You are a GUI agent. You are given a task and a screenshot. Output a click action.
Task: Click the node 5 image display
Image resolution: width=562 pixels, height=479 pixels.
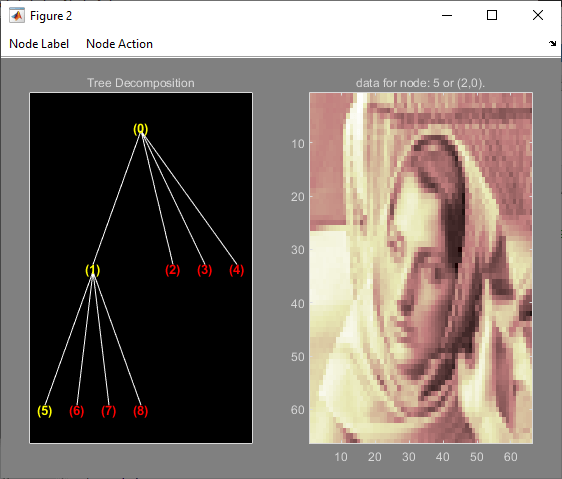pos(421,268)
